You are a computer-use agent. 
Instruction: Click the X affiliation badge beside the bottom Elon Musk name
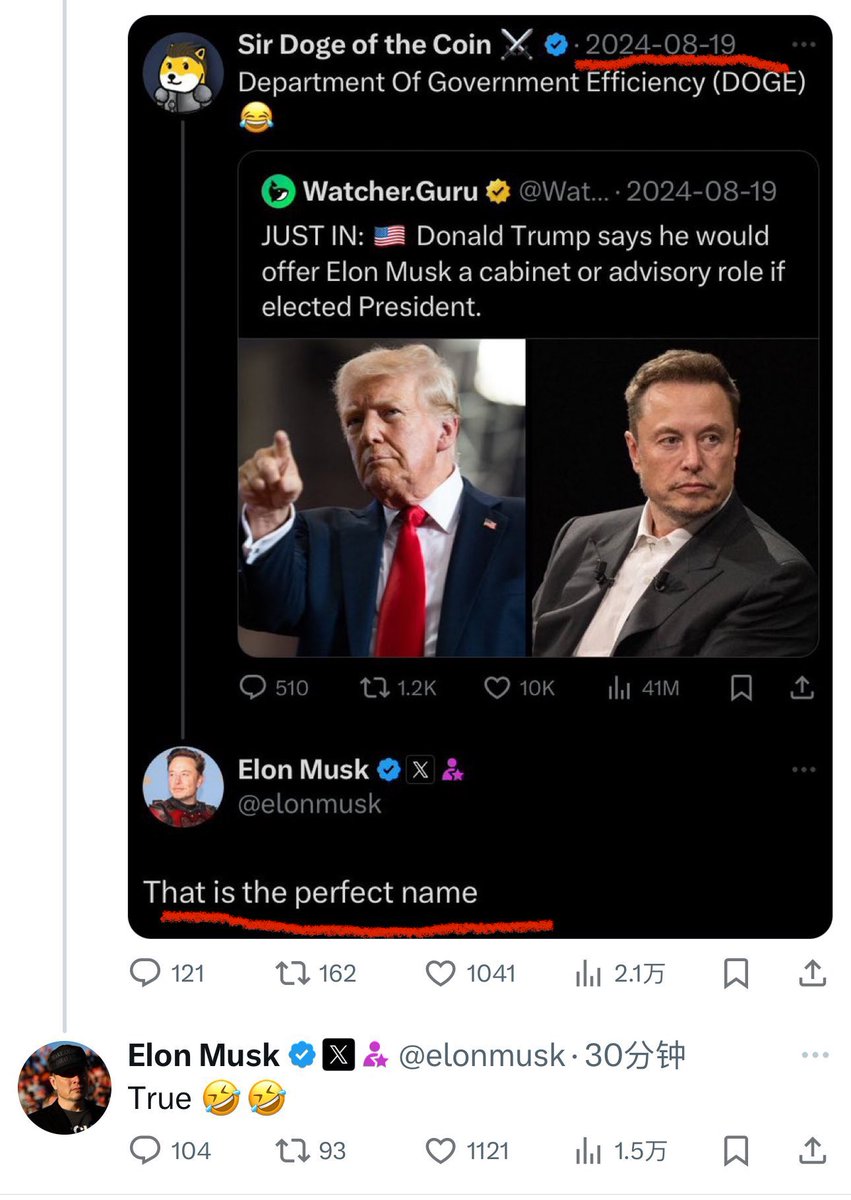pyautogui.click(x=339, y=1056)
